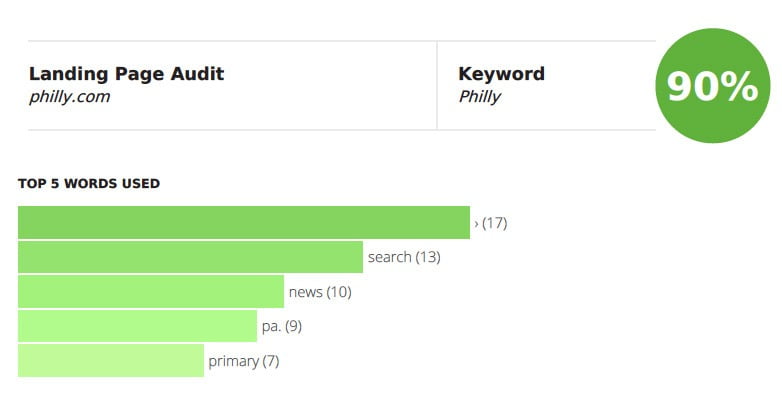The image size is (782, 408).
Task: Select the Philly keyword value
Action: (x=479, y=96)
